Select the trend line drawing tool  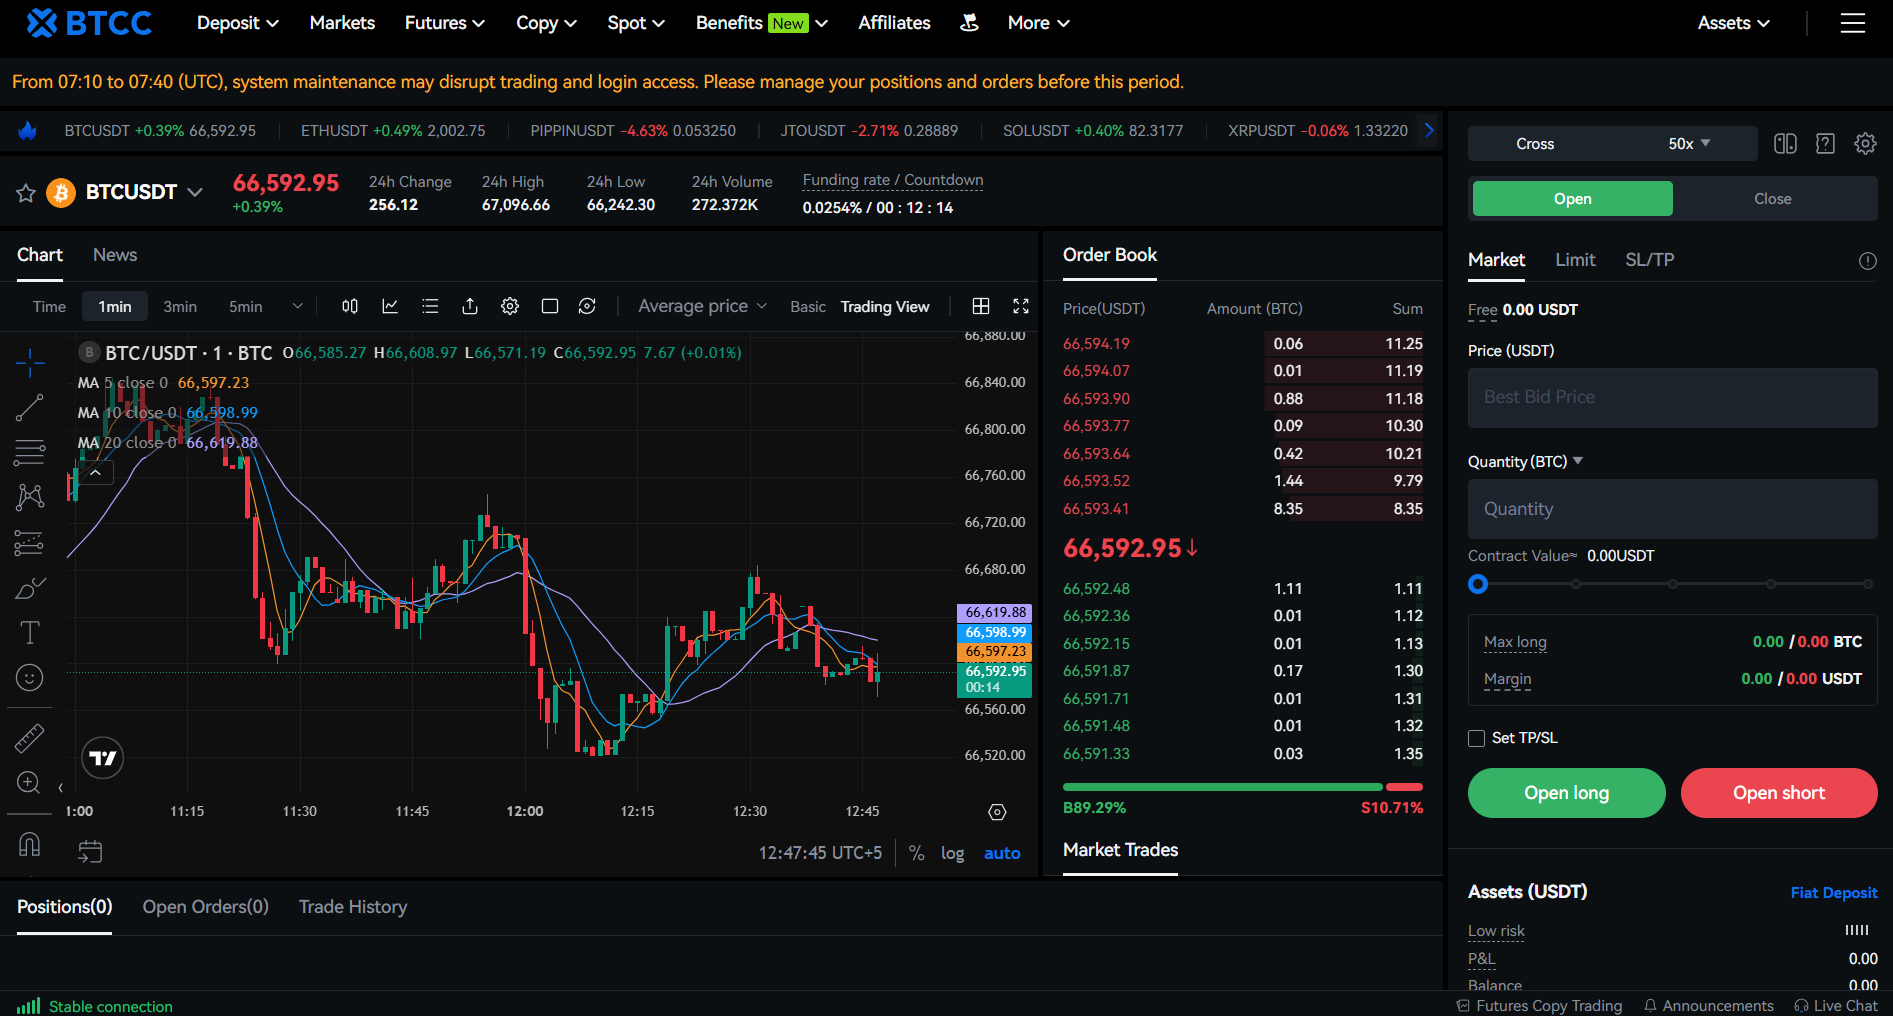30,407
